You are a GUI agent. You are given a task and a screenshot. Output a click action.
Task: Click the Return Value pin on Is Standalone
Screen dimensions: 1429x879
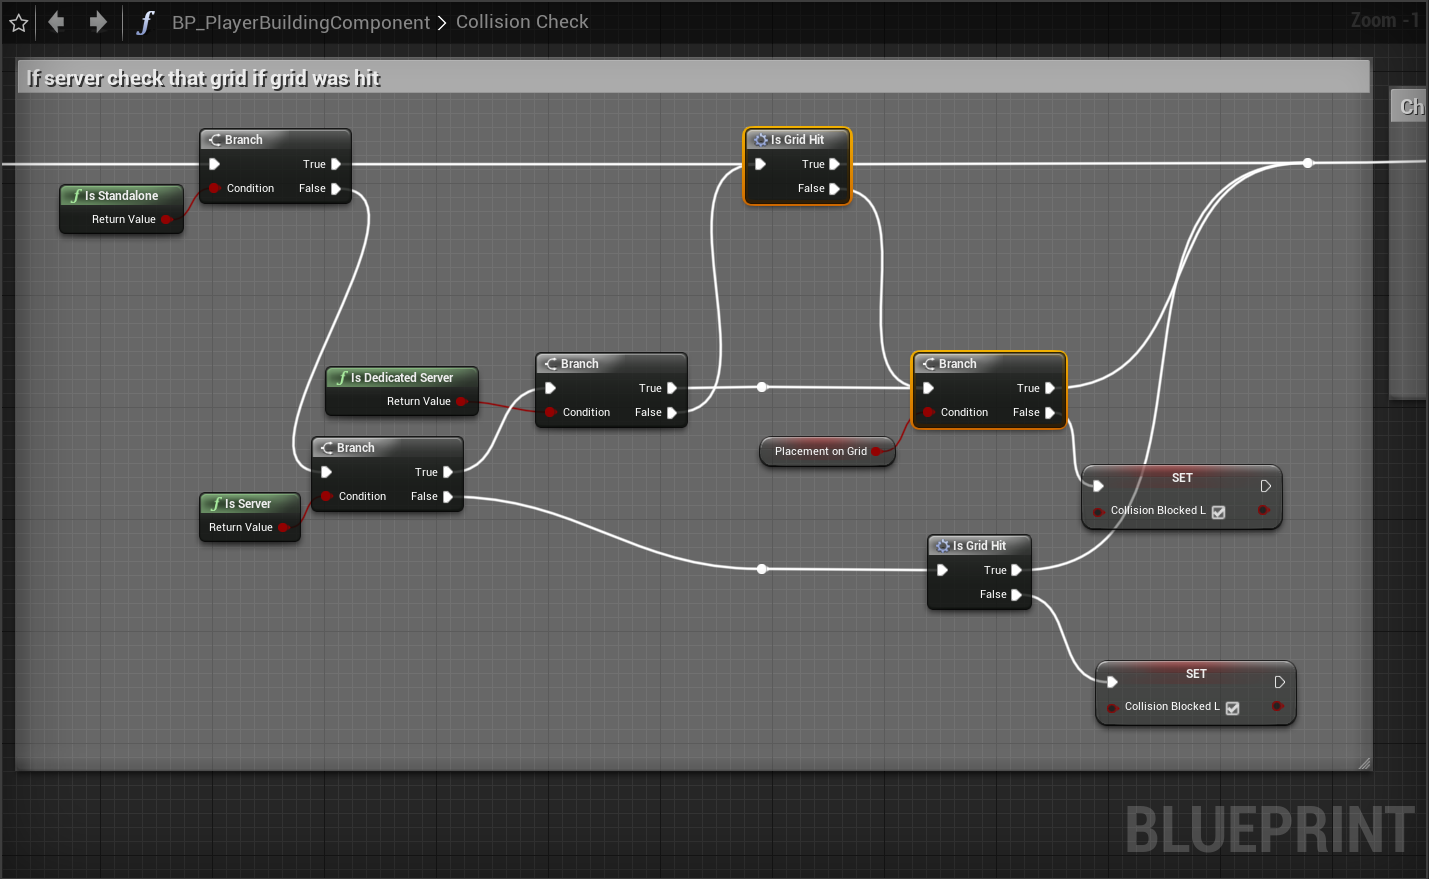[166, 220]
